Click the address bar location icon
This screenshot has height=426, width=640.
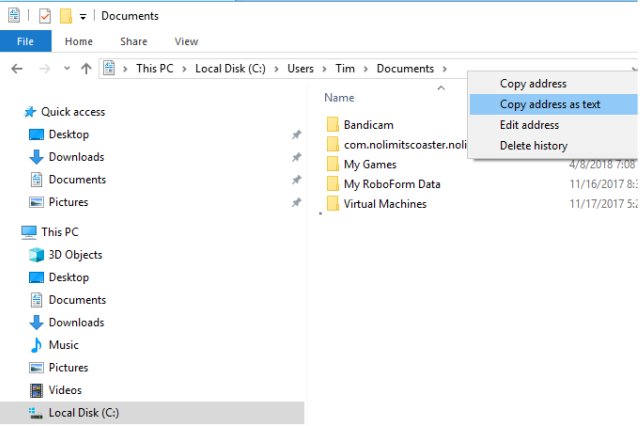pos(109,68)
